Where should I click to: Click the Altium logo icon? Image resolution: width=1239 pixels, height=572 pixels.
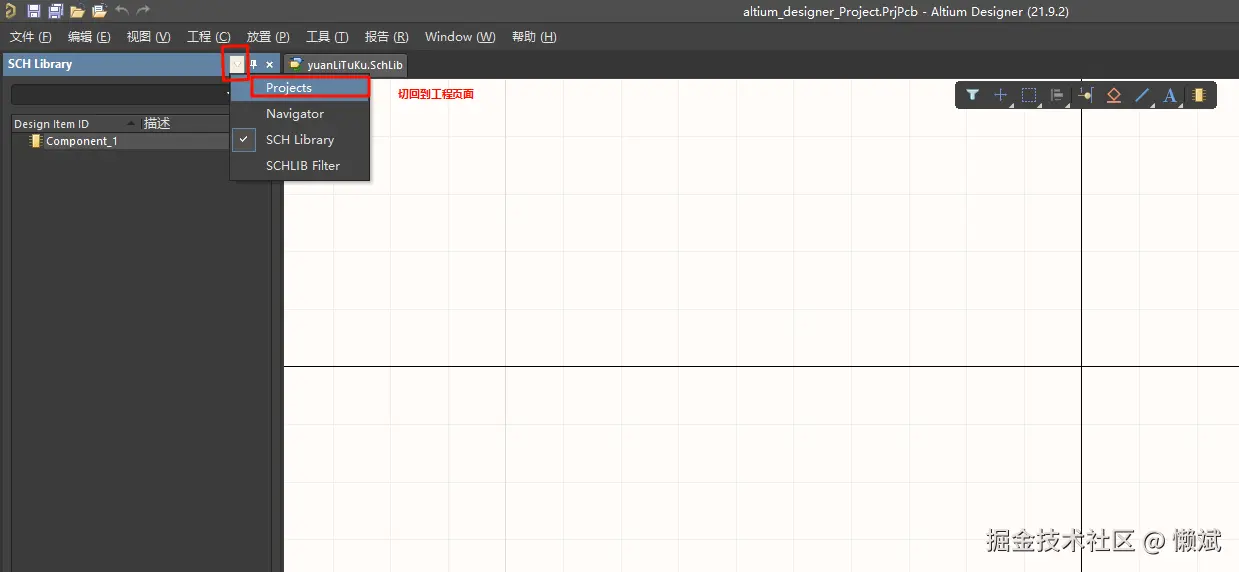pyautogui.click(x=10, y=11)
